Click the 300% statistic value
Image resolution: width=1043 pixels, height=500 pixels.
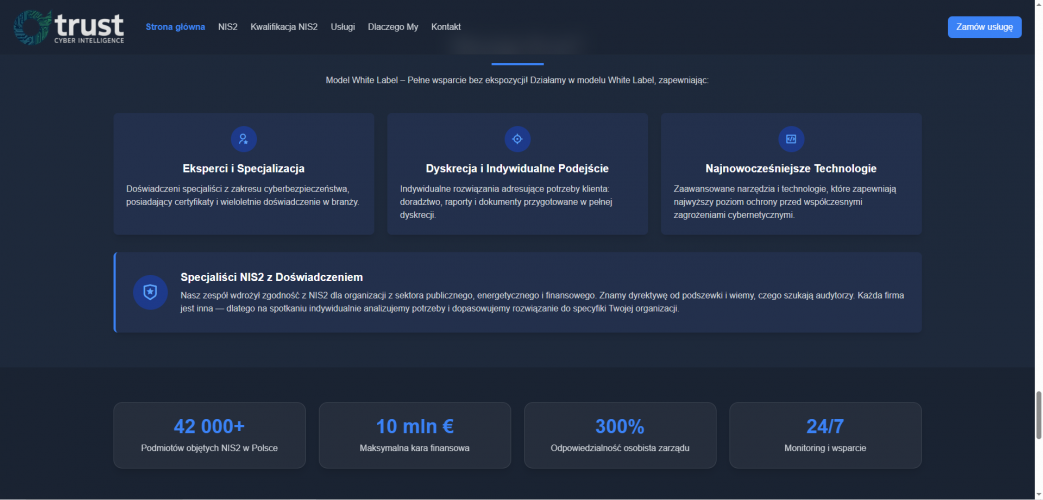[x=620, y=426]
